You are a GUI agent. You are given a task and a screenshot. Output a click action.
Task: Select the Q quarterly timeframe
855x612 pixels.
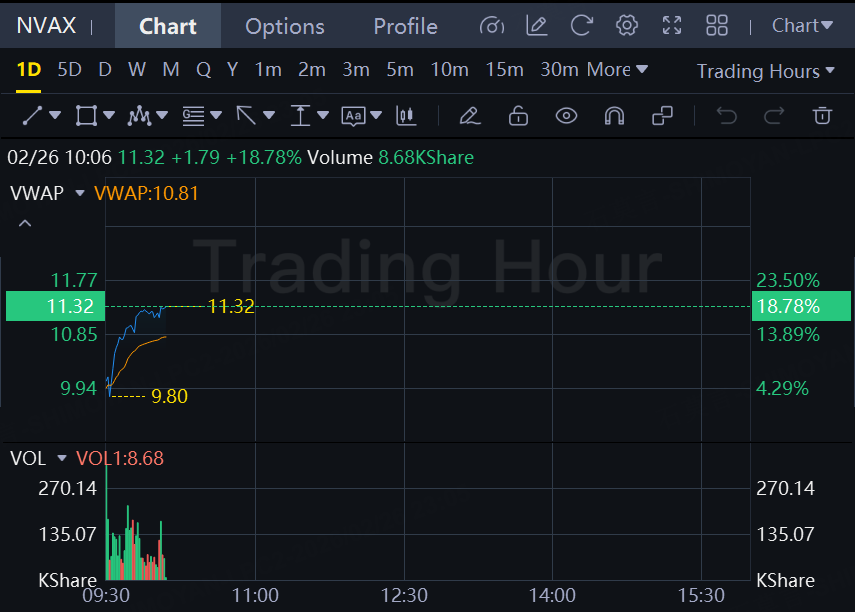203,70
